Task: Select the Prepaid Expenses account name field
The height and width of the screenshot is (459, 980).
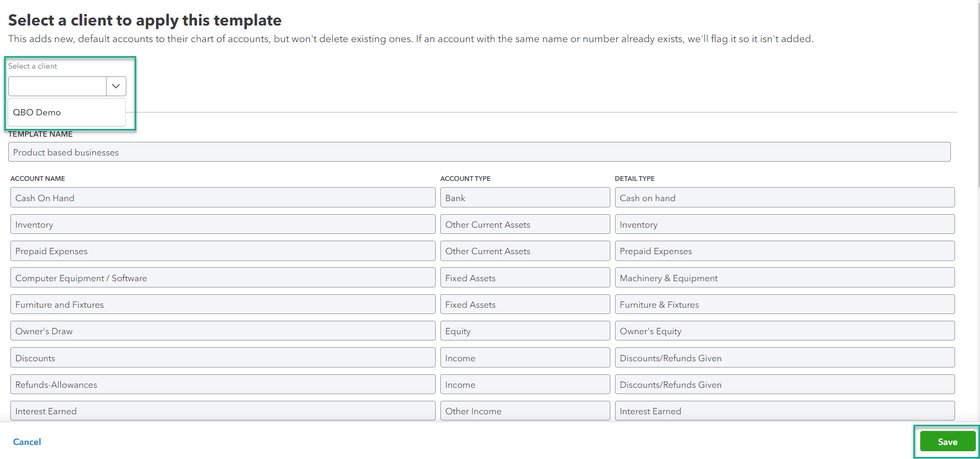Action: coord(222,251)
